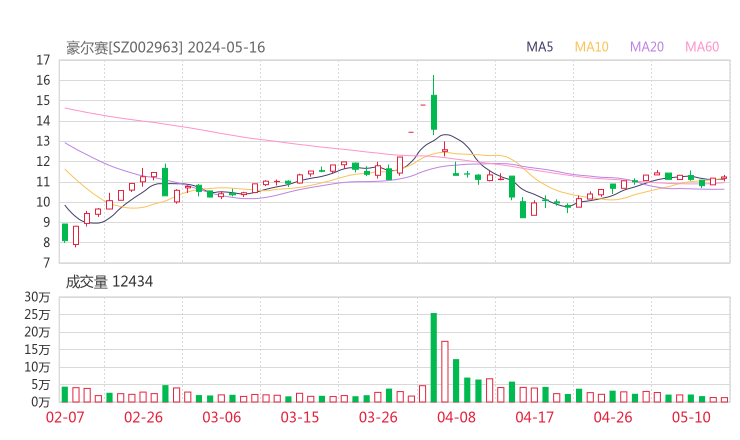Viewport: 740px width, 440px height.
Task: Click the date label 02-26
Action: [143, 417]
